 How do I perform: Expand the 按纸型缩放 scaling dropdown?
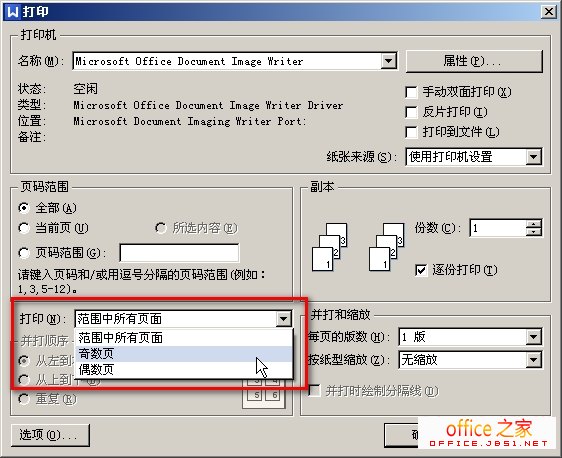[x=533, y=359]
